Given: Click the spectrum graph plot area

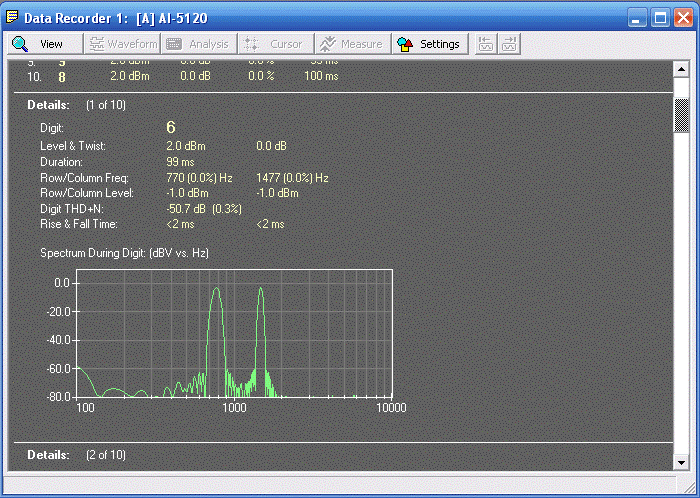Looking at the screenshot, I should (234, 333).
